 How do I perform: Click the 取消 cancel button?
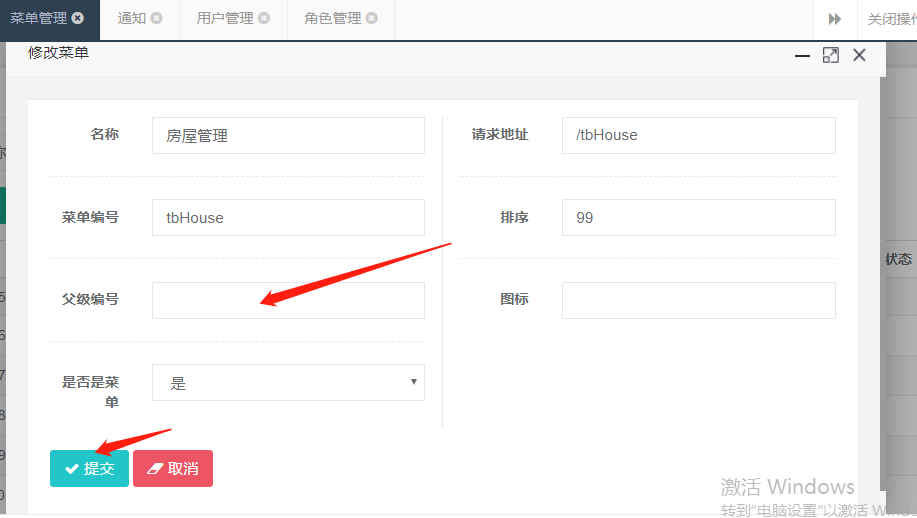(173, 468)
